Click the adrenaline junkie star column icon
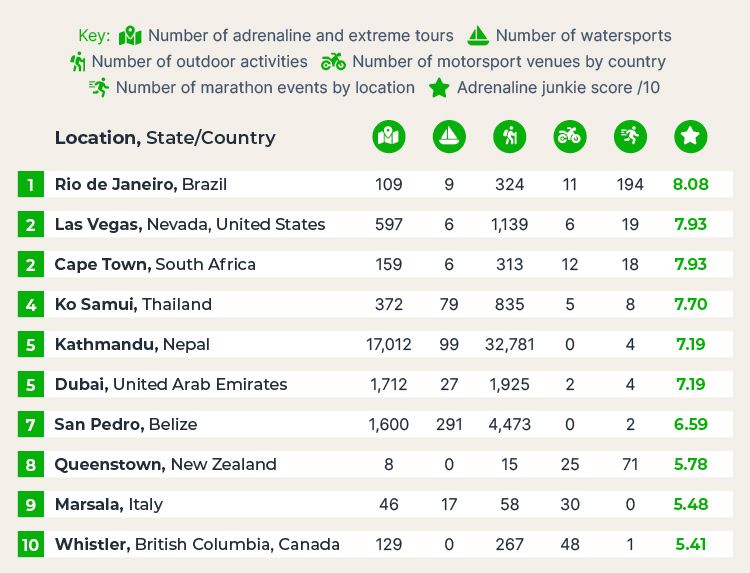The height and width of the screenshot is (573, 750). click(691, 137)
